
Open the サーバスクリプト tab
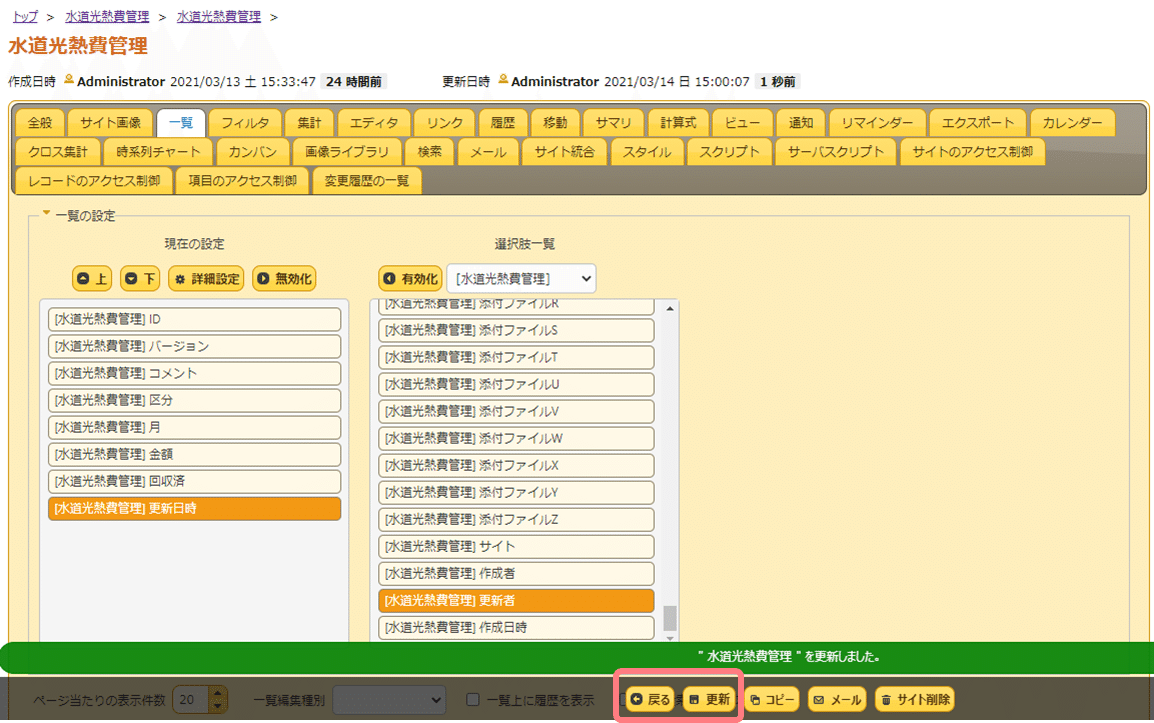click(838, 152)
